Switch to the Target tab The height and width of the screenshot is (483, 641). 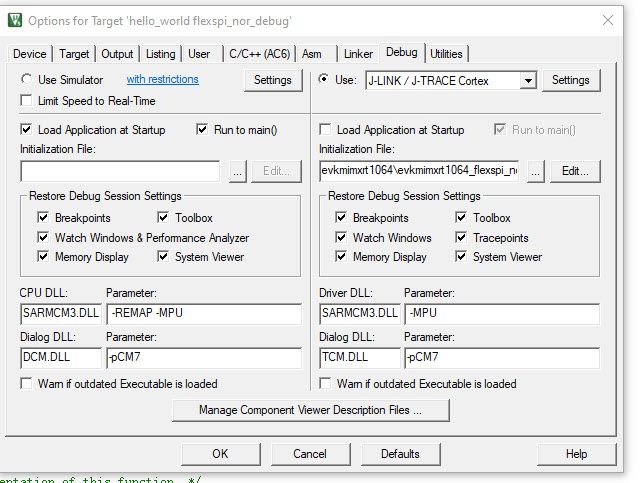tap(74, 54)
